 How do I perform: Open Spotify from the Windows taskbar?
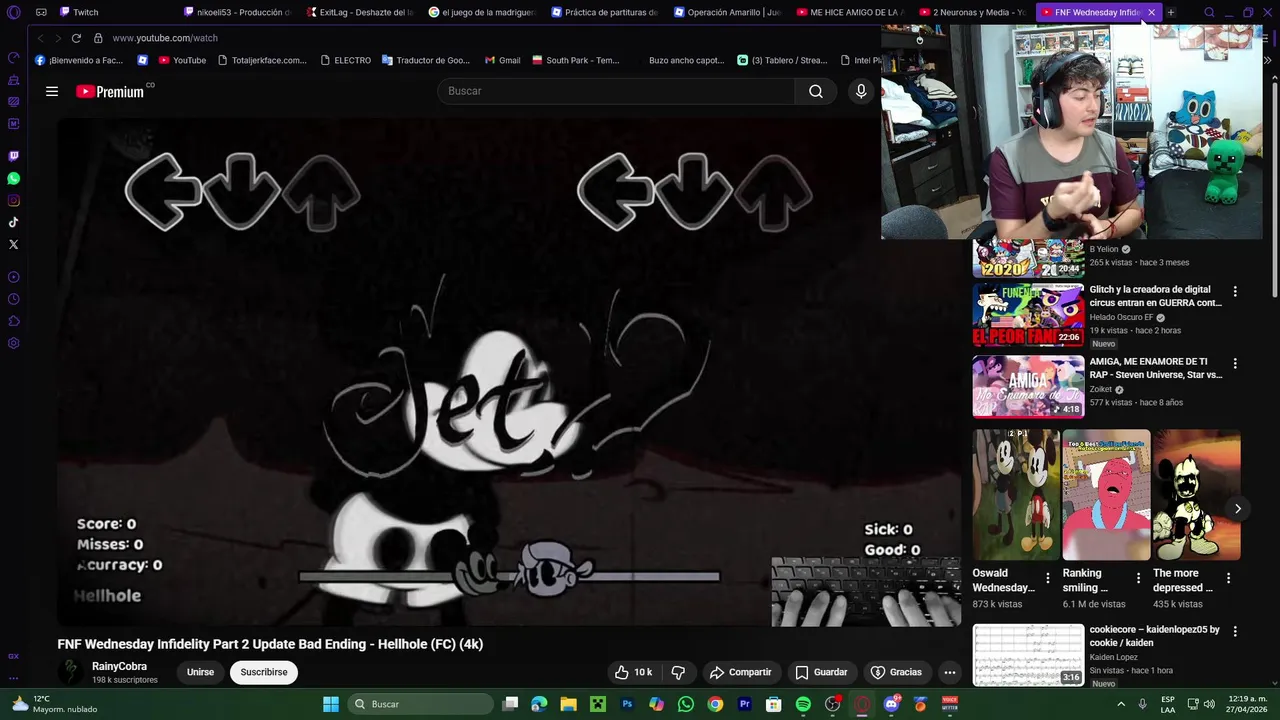click(x=803, y=704)
